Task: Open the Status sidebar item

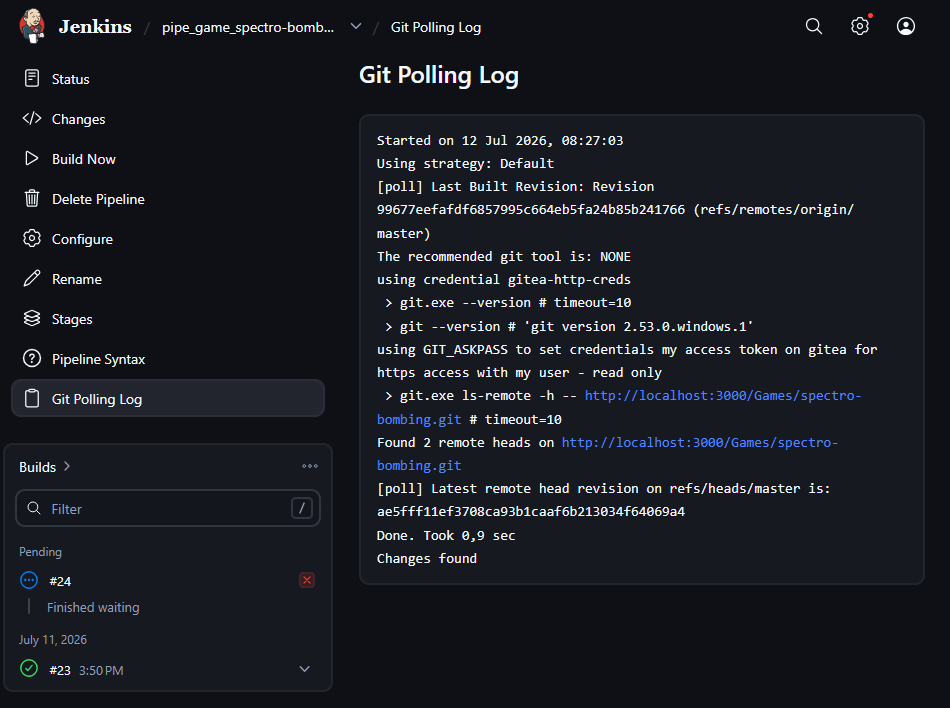Action: pyautogui.click(x=168, y=79)
